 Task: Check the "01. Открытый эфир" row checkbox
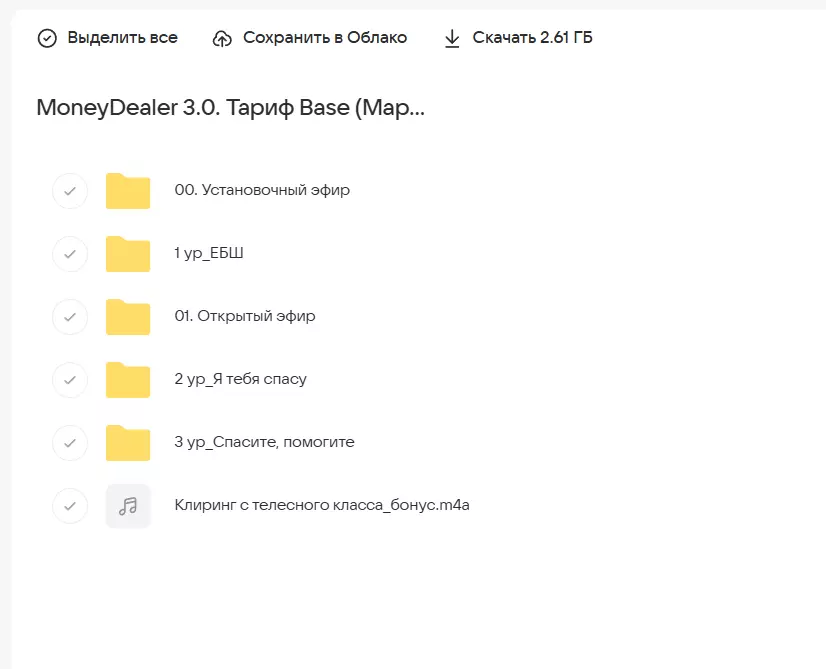pyautogui.click(x=69, y=316)
